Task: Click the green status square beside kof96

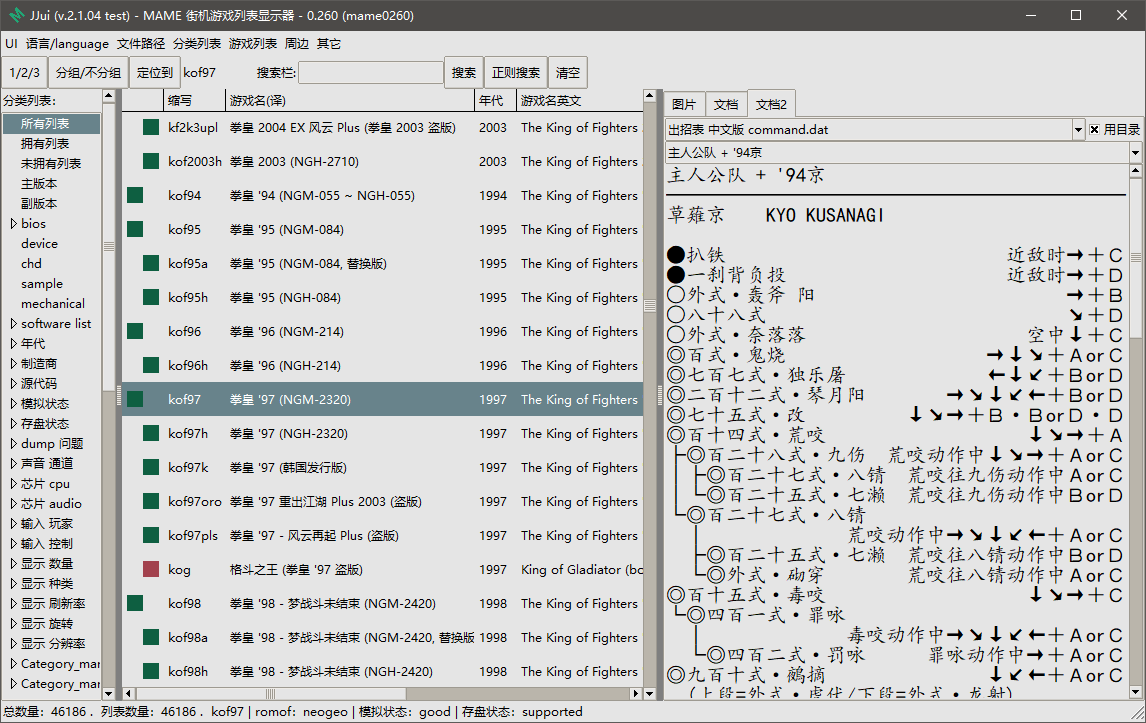Action: coord(134,331)
